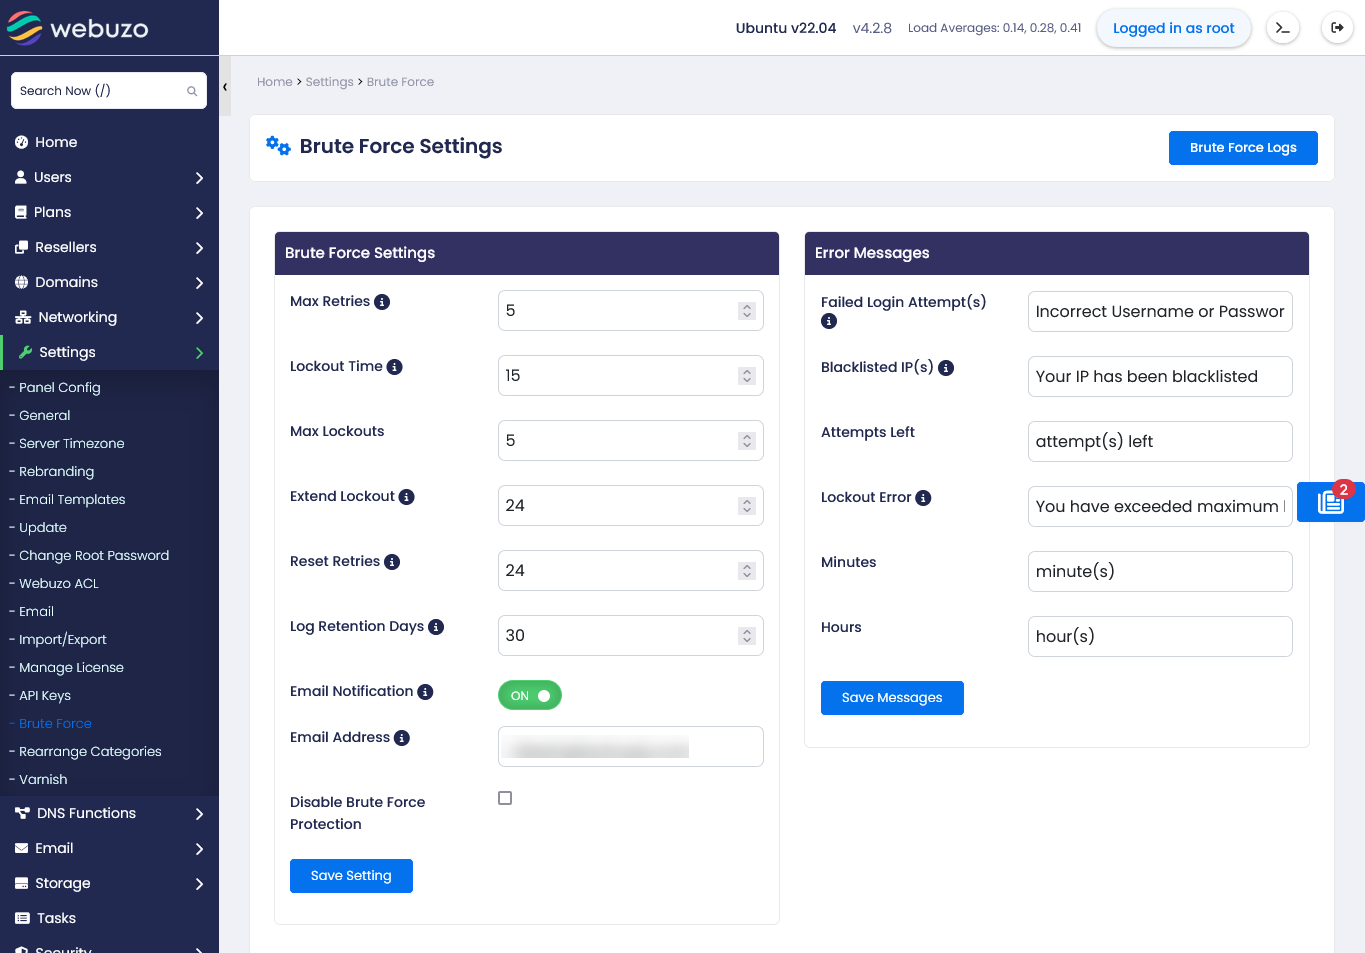Show info for Blacklisted IP(s)

(946, 368)
